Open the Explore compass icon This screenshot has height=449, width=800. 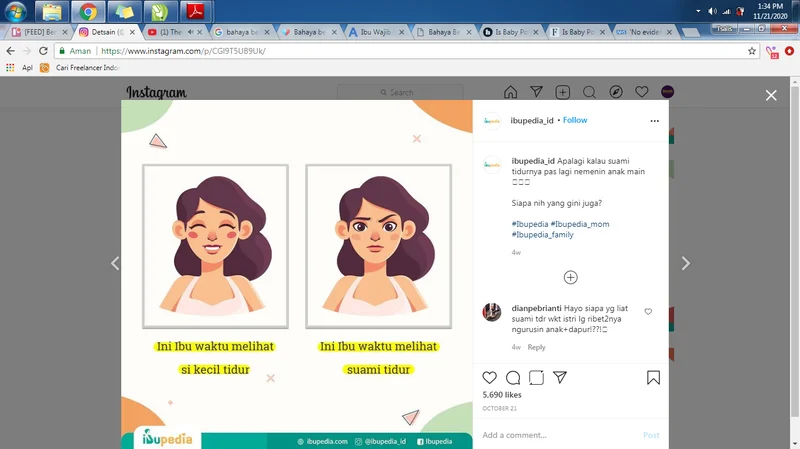pyautogui.click(x=616, y=92)
